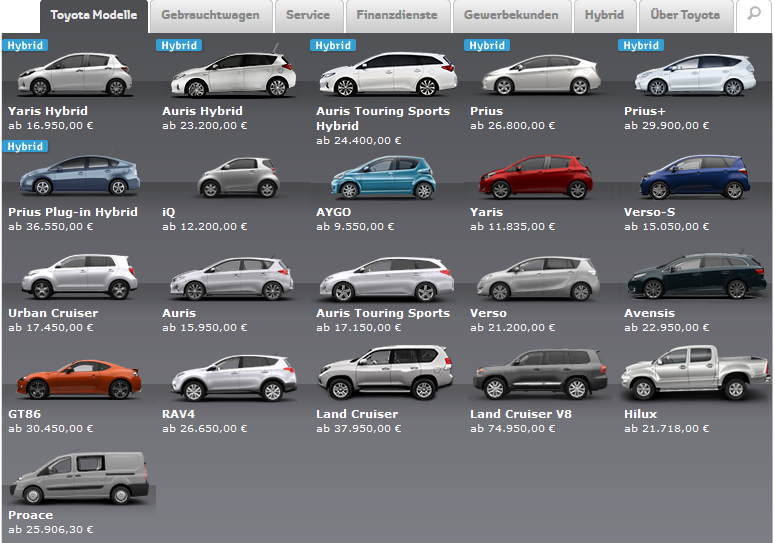
Task: Open the Urban Cruiser name link
Action: click(53, 313)
